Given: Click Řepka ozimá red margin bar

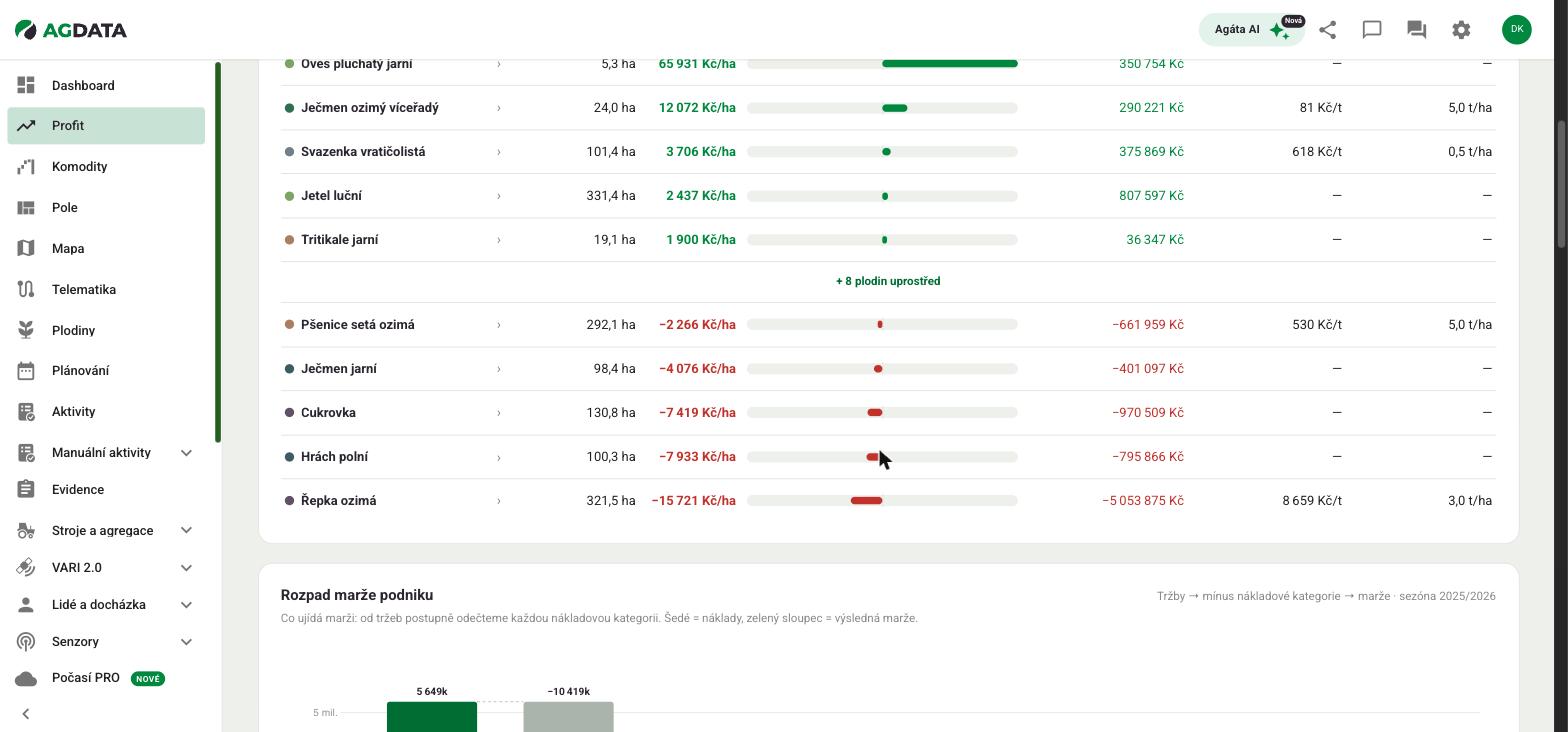Looking at the screenshot, I should (x=866, y=501).
